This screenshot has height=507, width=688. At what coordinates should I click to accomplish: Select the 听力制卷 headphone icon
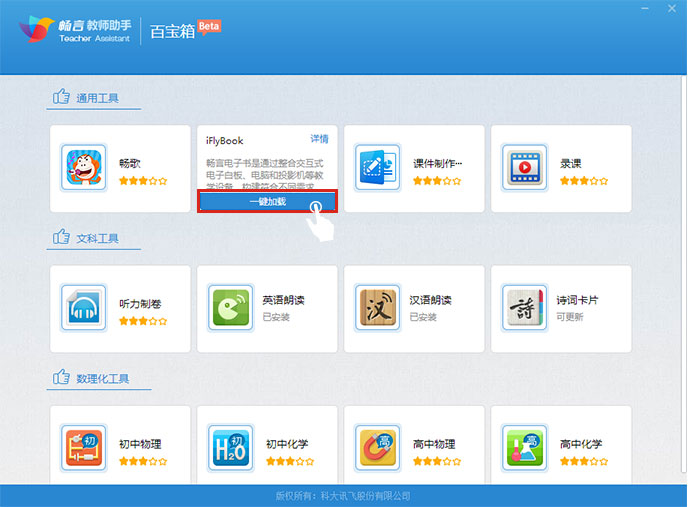[83, 307]
